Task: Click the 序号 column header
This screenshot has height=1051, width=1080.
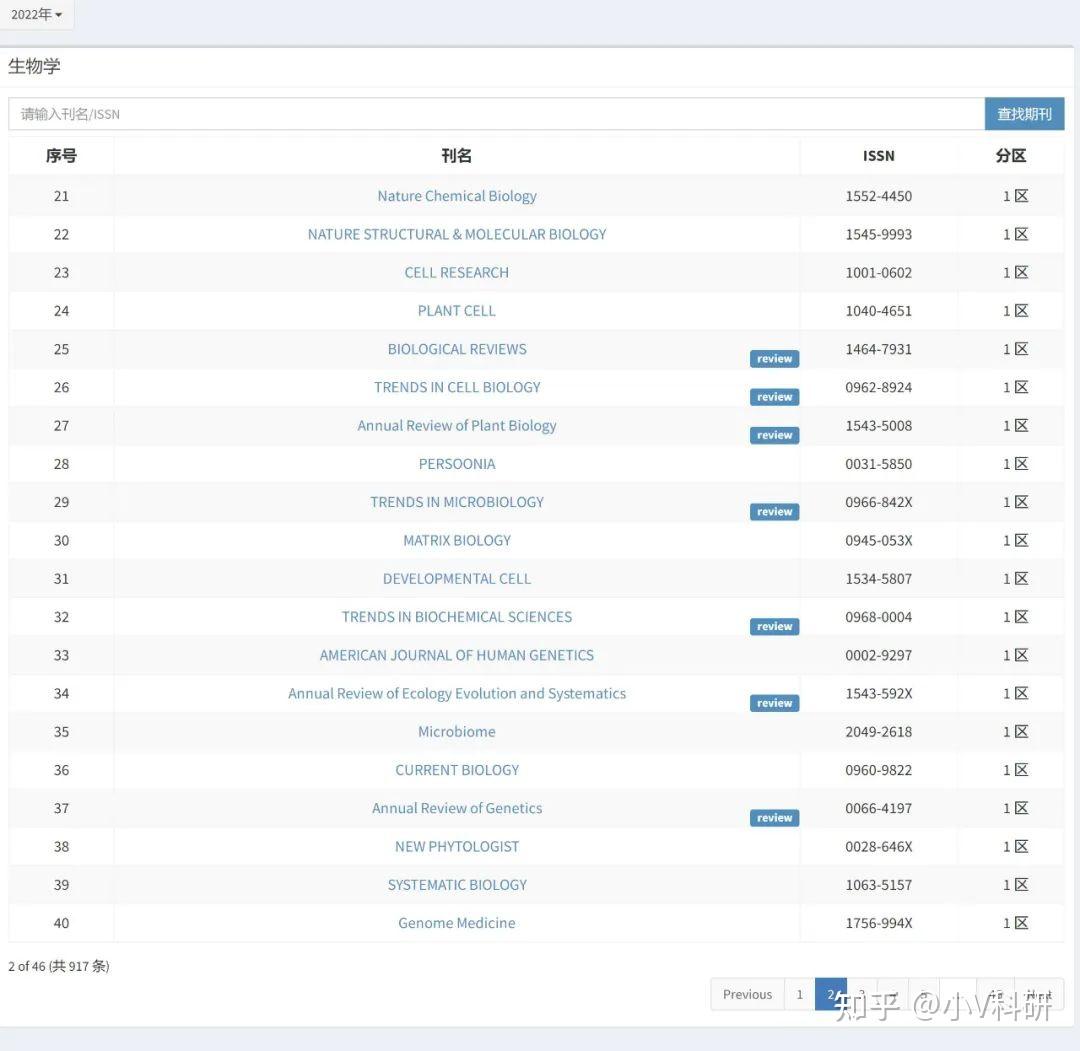Action: tap(61, 156)
